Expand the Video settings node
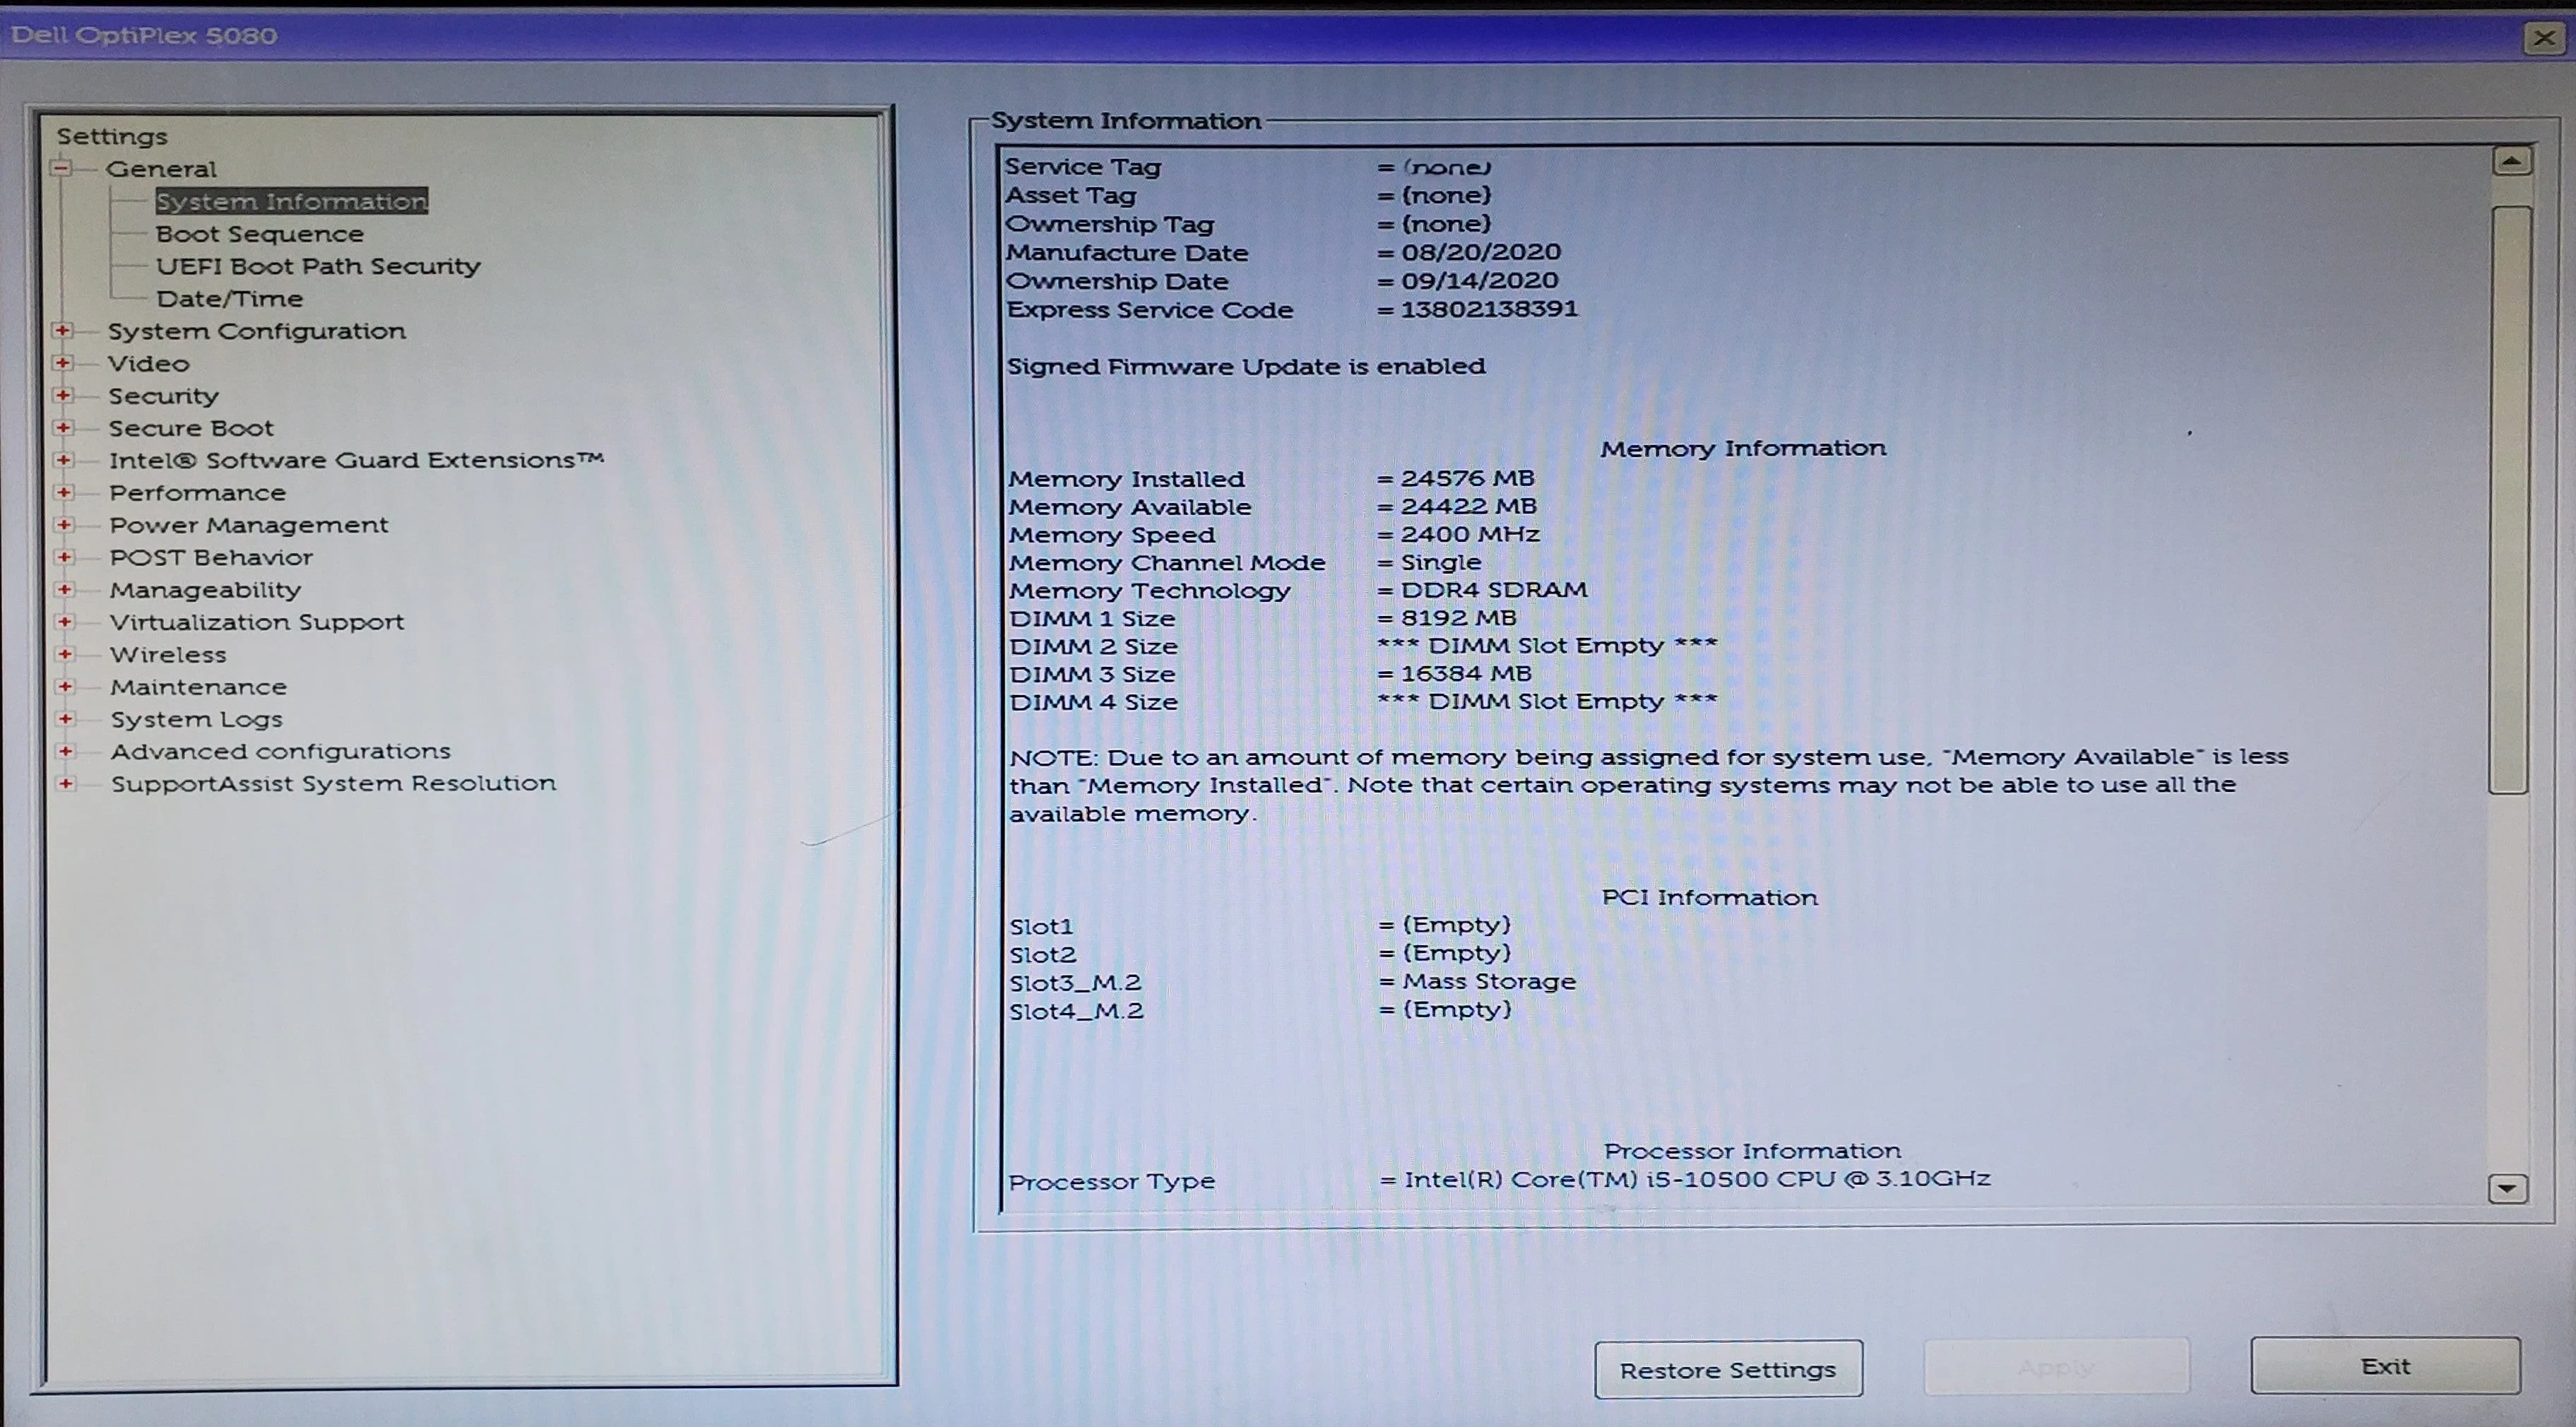Screen dimensions: 2576x1427 pos(62,363)
